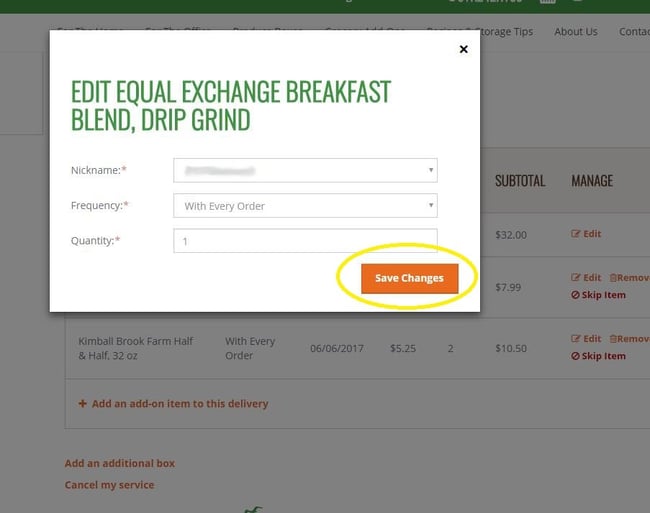
Task: Click Add an additional box link
Action: 120,463
